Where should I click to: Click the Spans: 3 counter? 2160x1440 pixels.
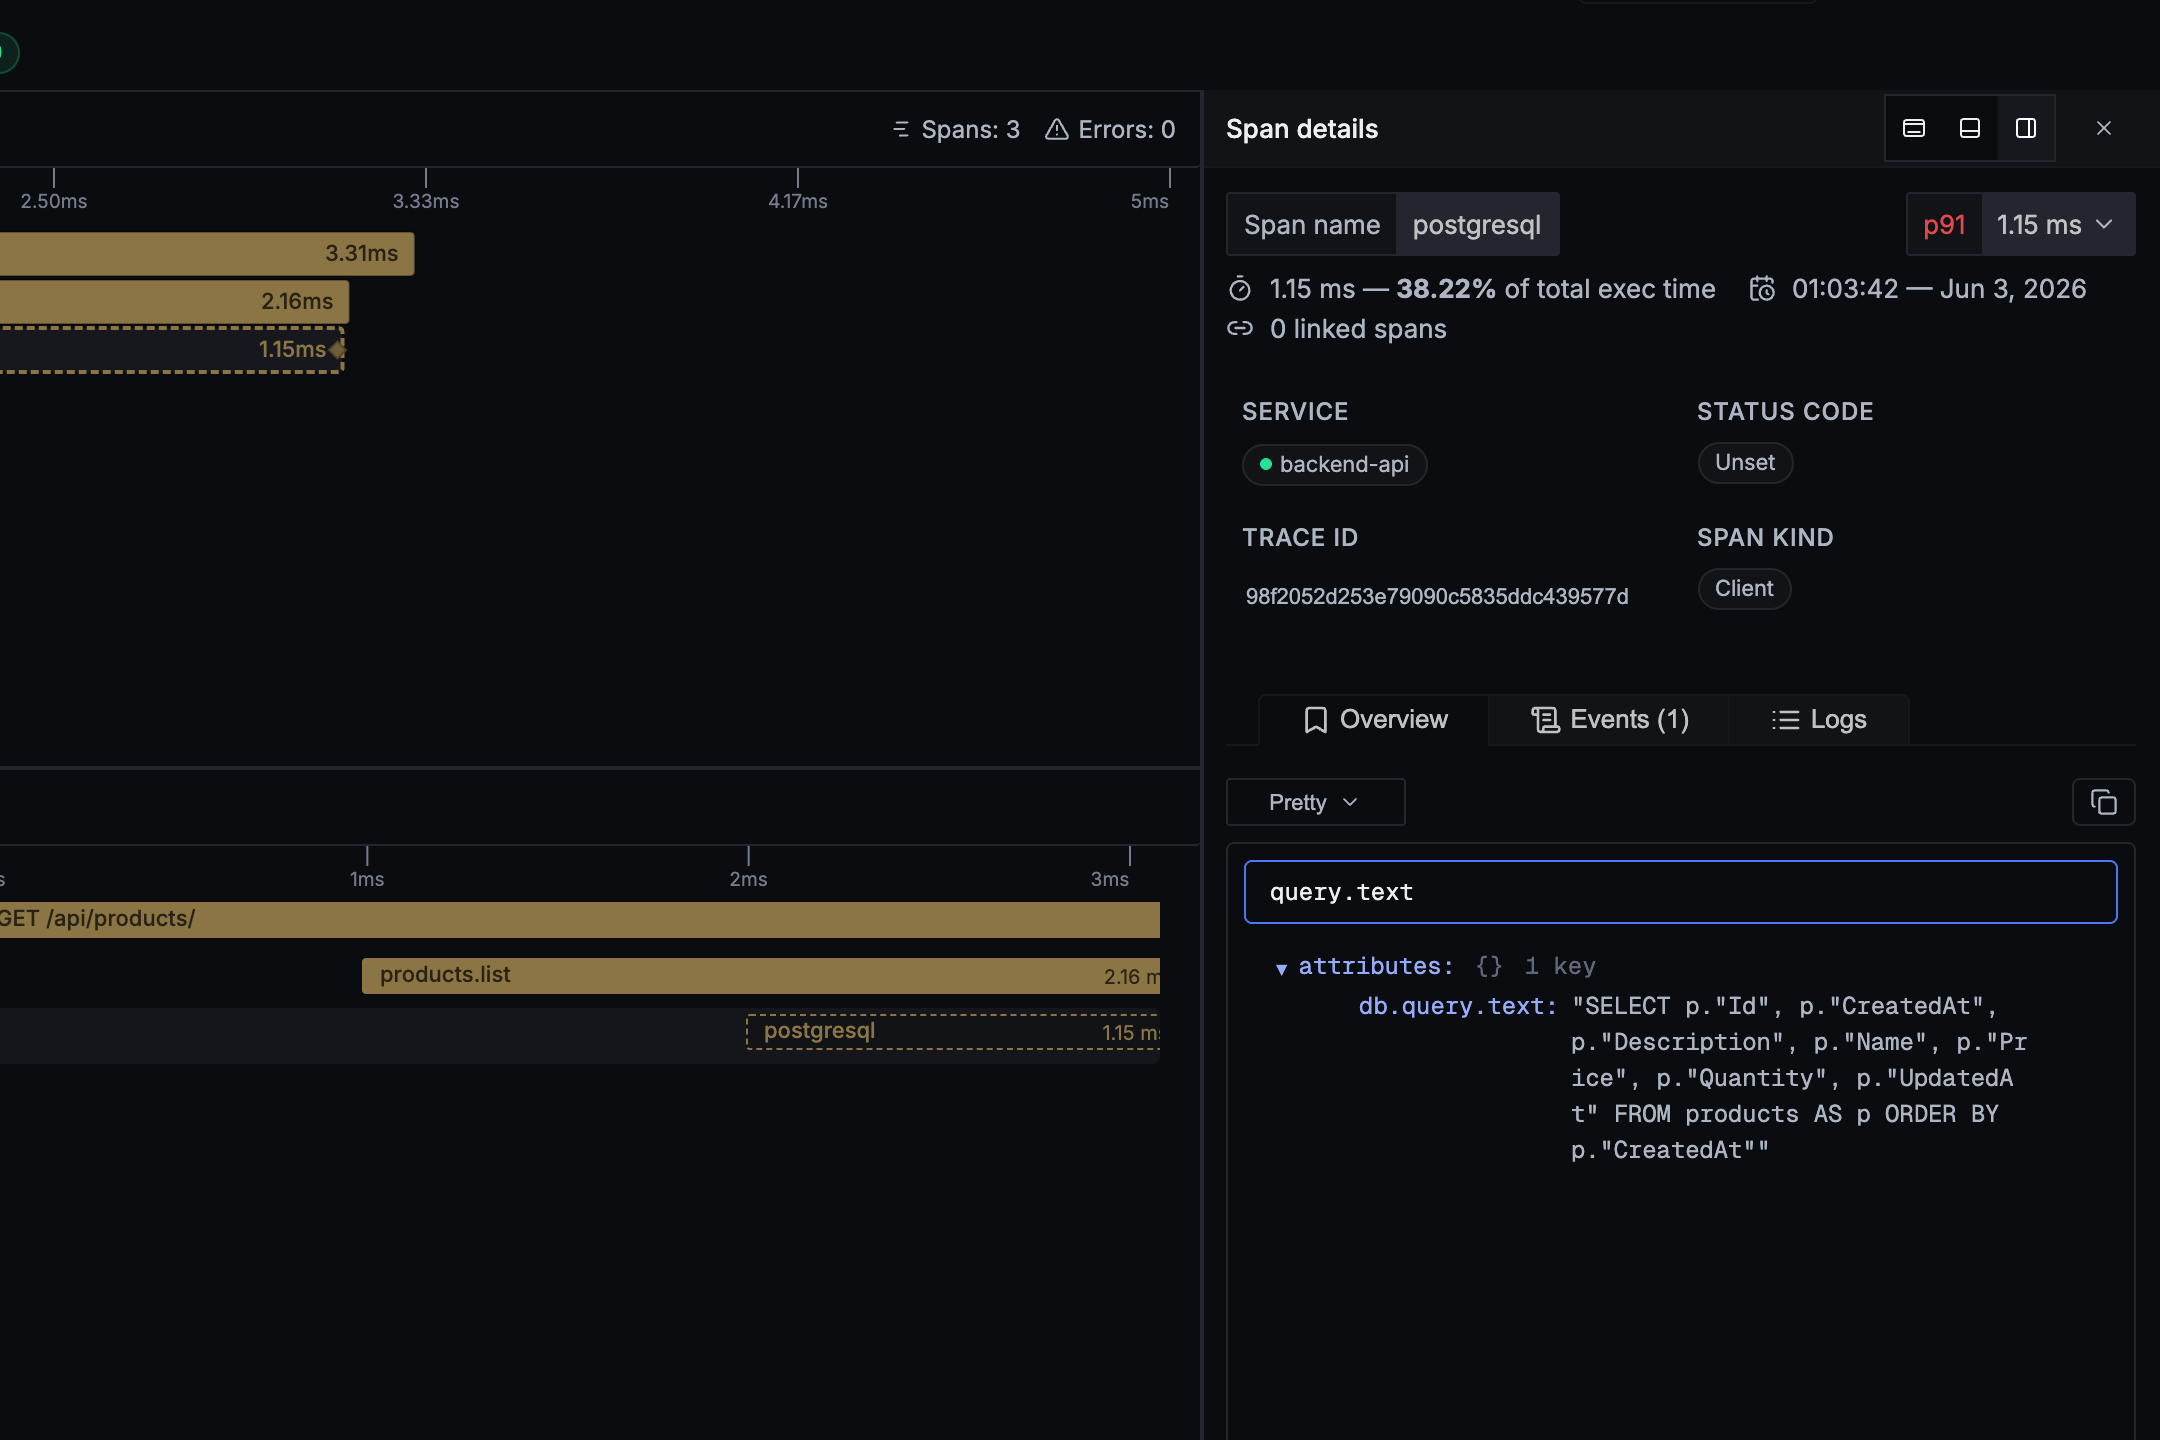pyautogui.click(x=956, y=130)
